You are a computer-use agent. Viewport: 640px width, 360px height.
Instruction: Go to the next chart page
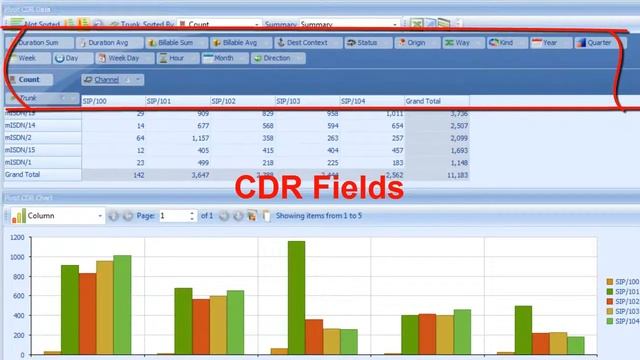coord(223,216)
